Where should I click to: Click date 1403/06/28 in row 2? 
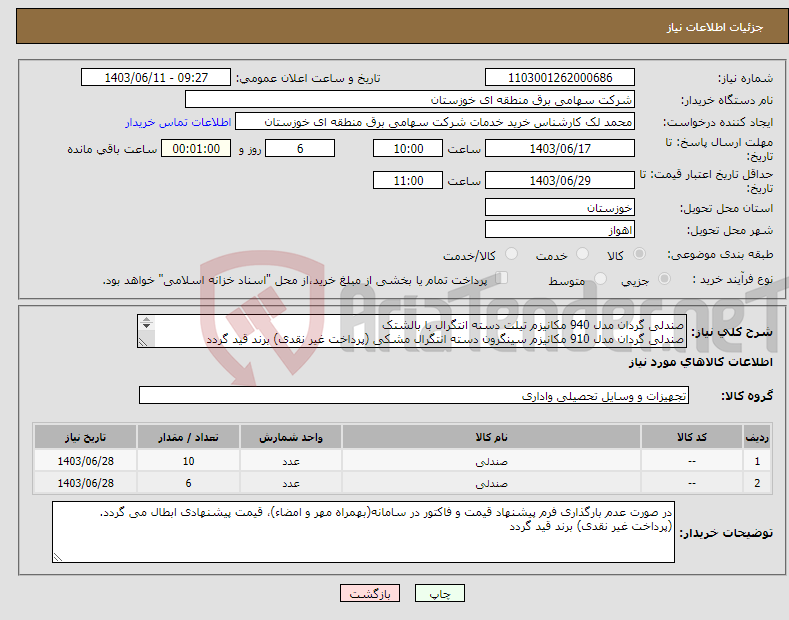tap(86, 483)
